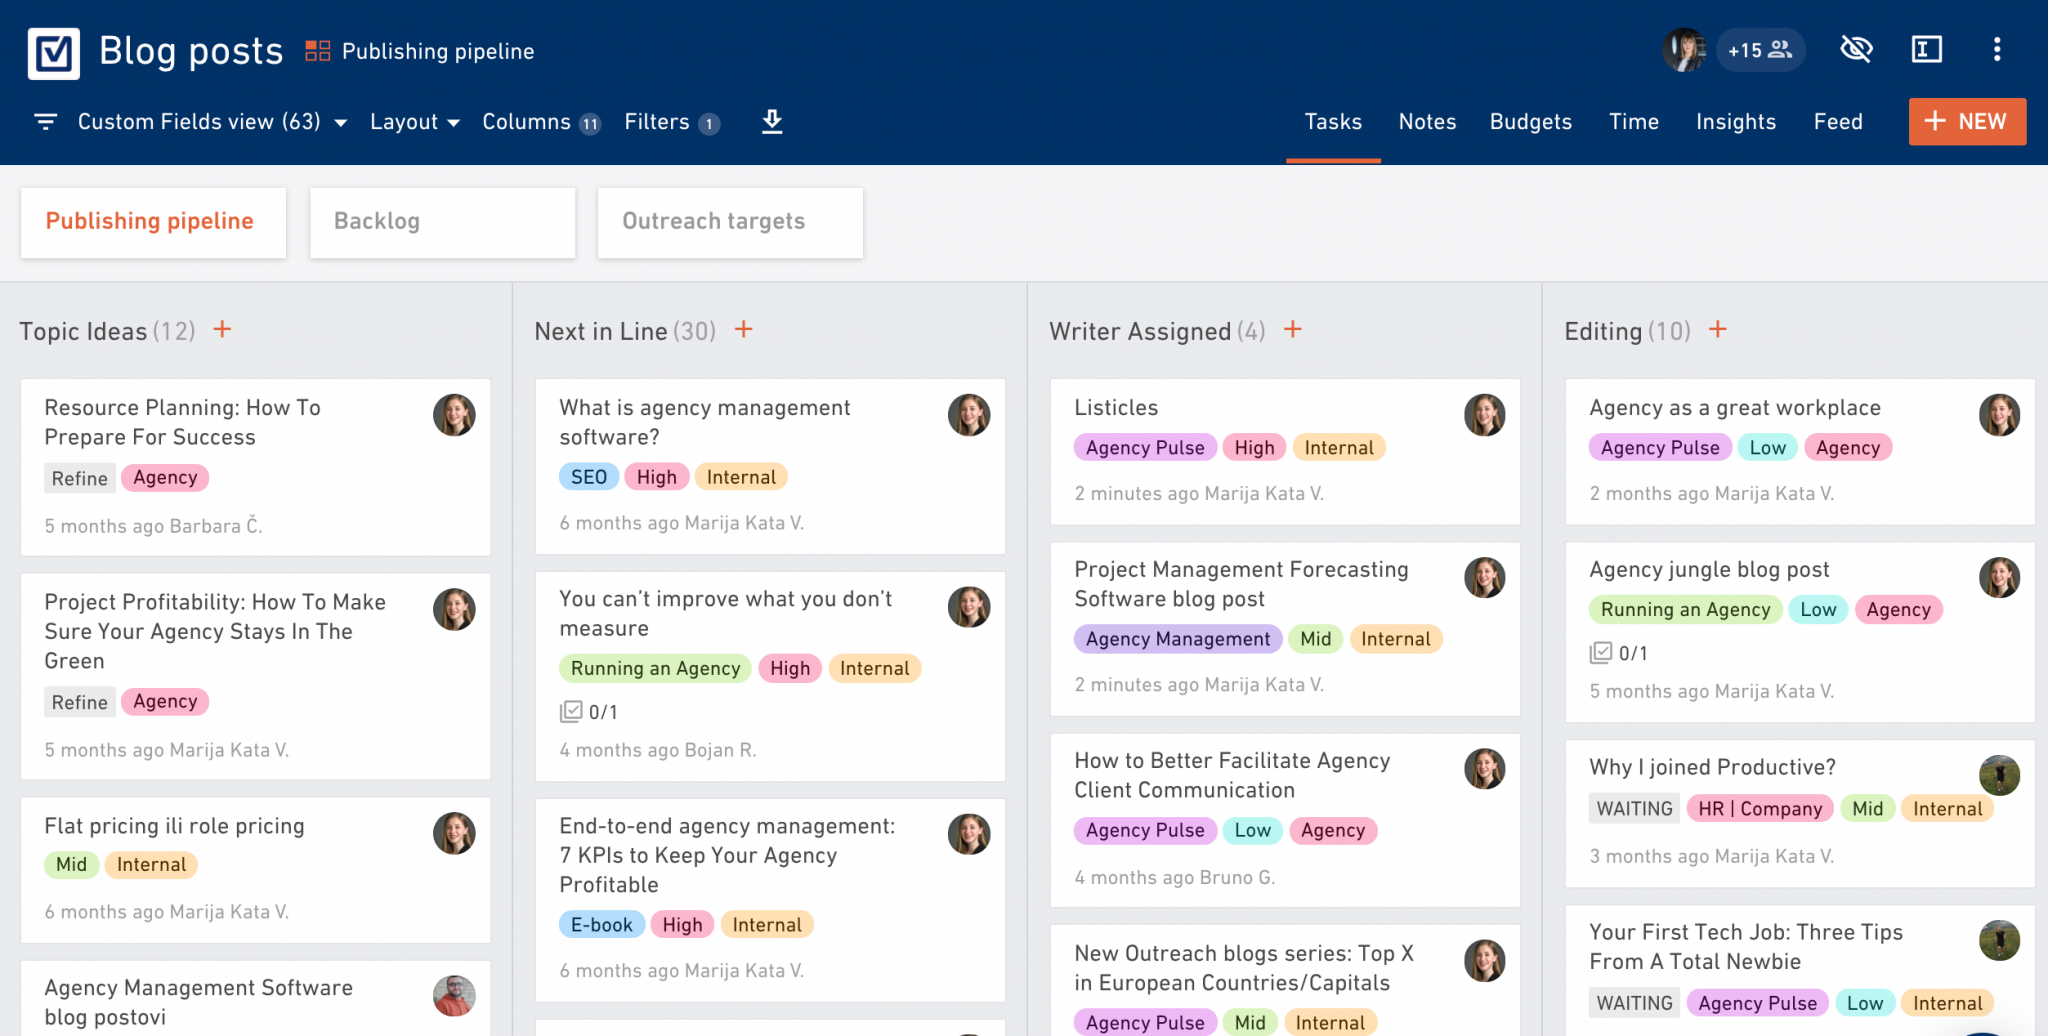Switch to the Insights tab
The width and height of the screenshot is (2048, 1036).
1736,122
